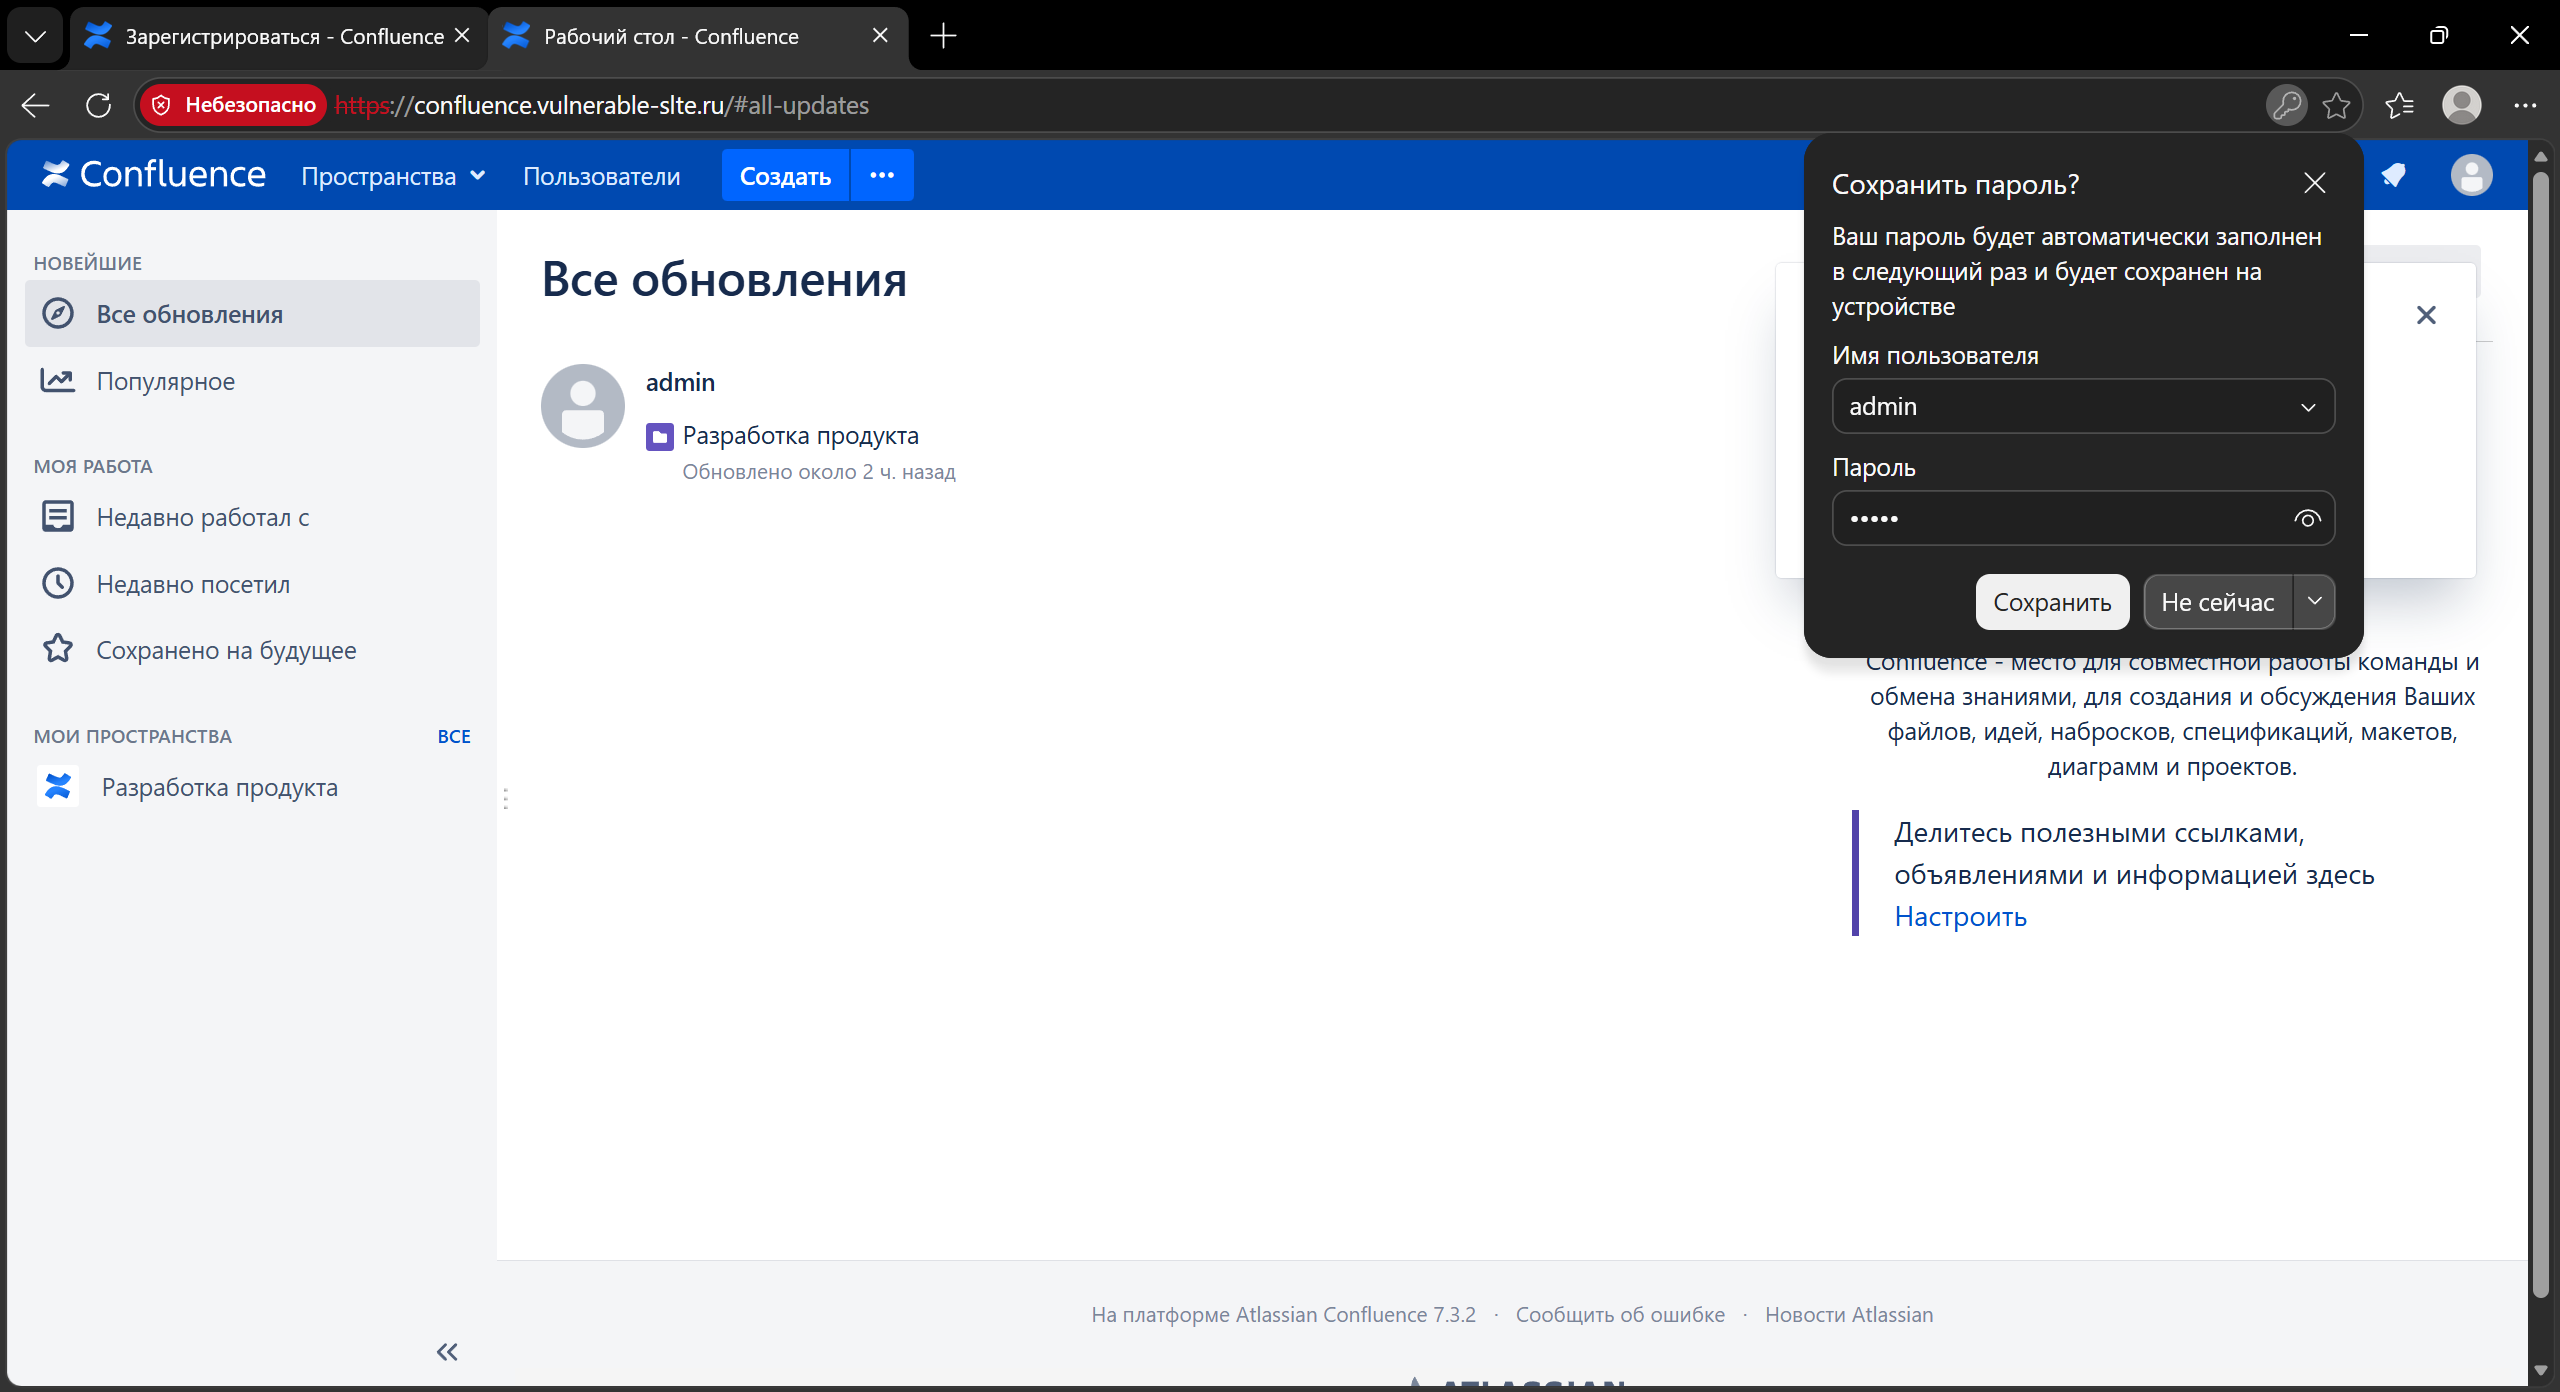Click the Not secure warning badge

(x=234, y=105)
